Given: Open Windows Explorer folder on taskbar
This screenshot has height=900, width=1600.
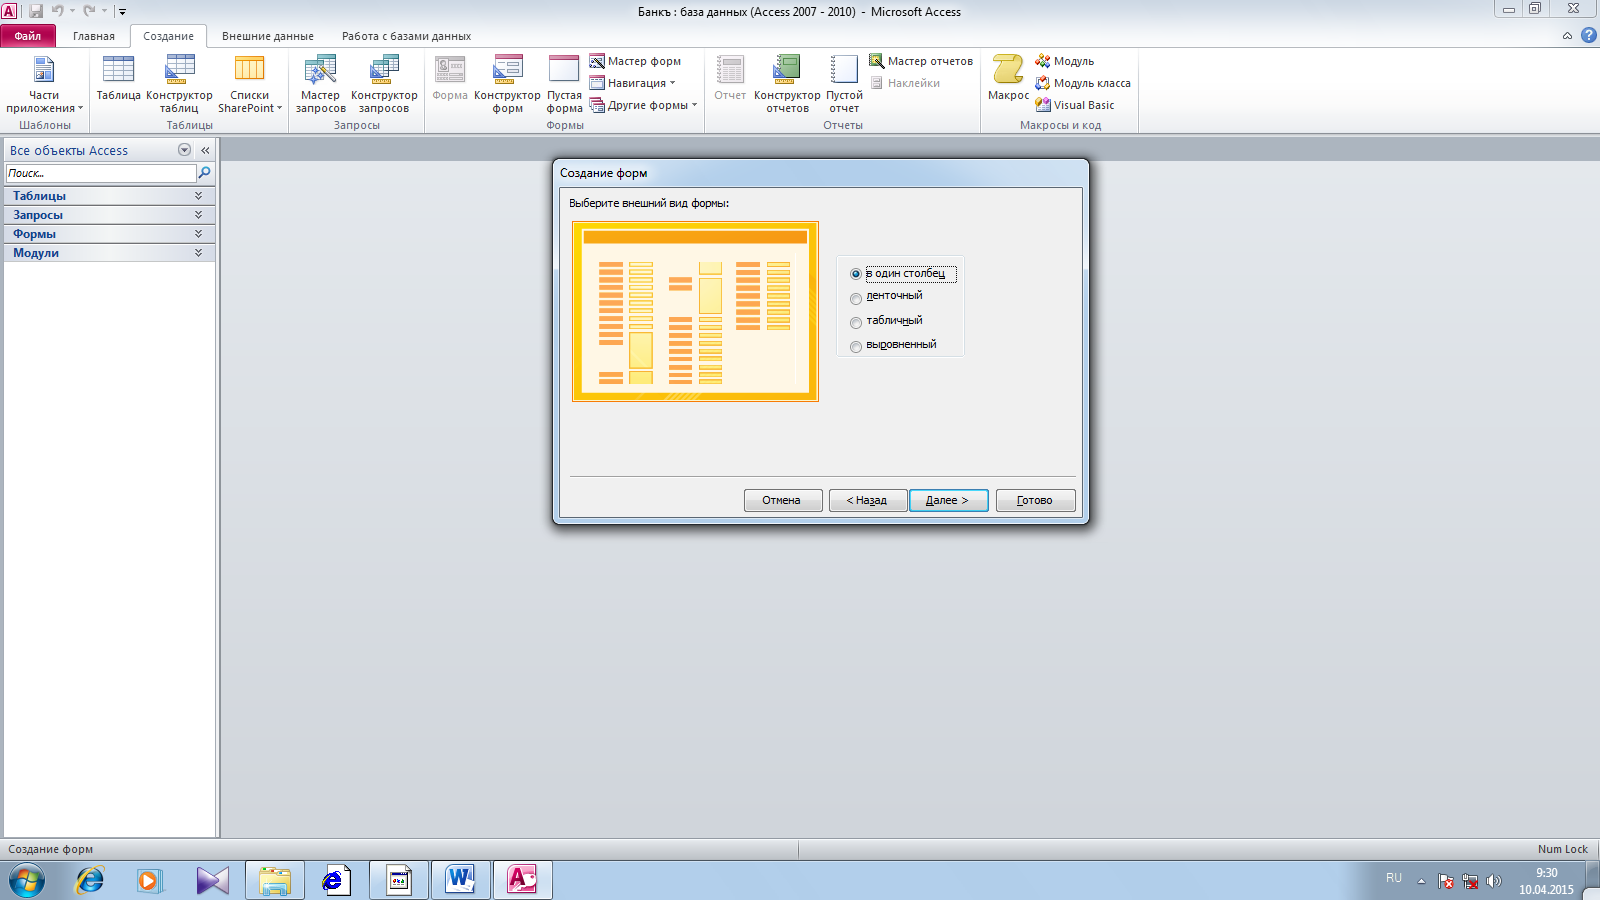Looking at the screenshot, I should click(x=275, y=880).
